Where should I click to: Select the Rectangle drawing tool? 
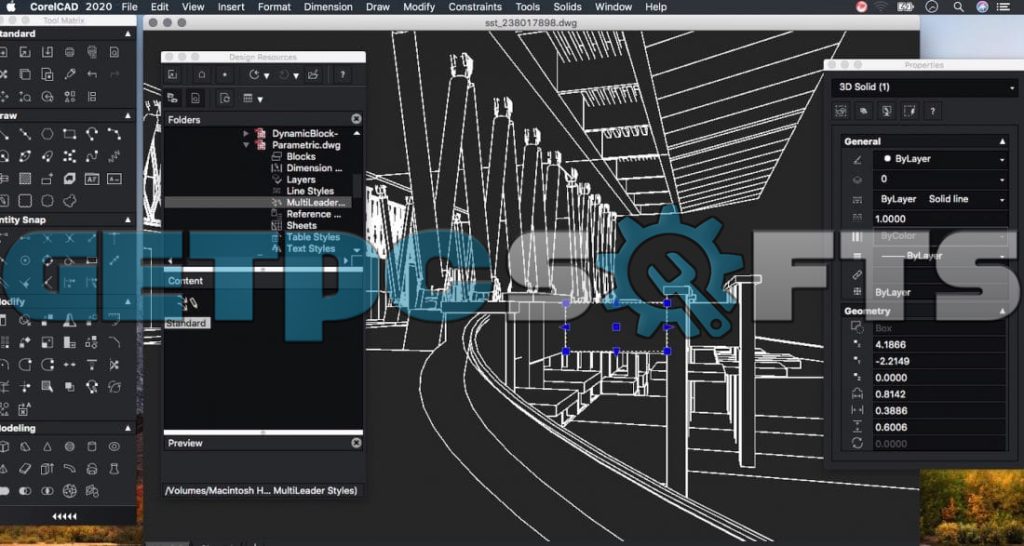pos(69,135)
